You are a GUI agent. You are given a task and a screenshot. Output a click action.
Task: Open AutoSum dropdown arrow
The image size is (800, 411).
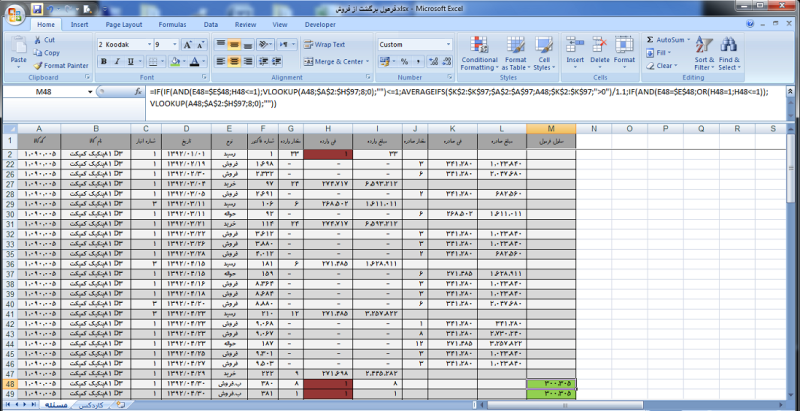point(688,40)
